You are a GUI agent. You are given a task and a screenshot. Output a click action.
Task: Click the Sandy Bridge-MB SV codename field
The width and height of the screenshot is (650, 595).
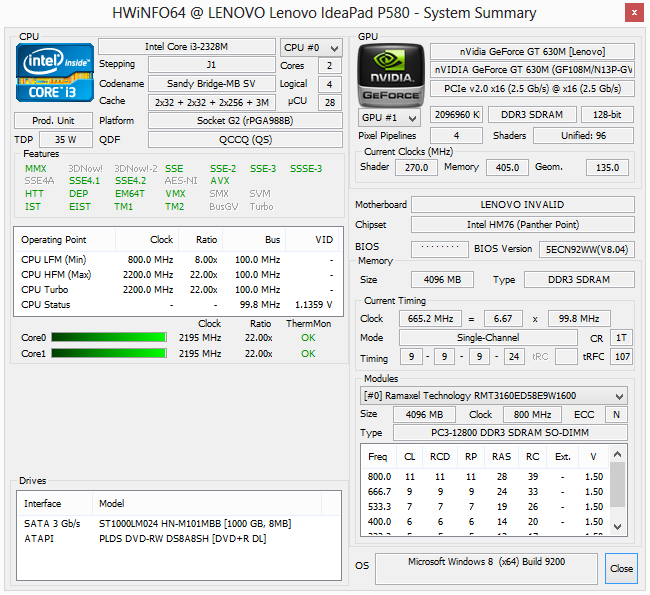pyautogui.click(x=211, y=84)
